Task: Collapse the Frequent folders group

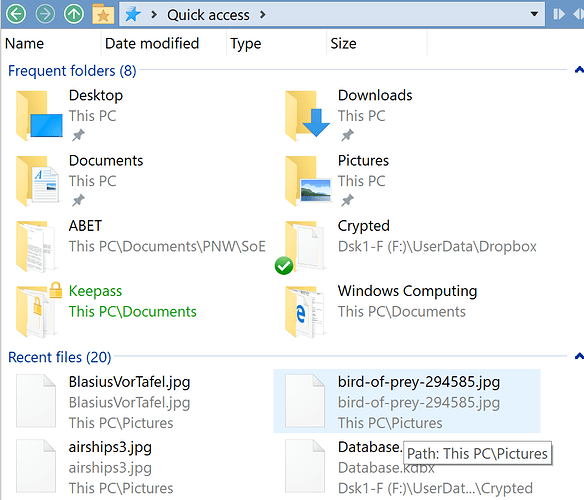Action: [x=579, y=69]
